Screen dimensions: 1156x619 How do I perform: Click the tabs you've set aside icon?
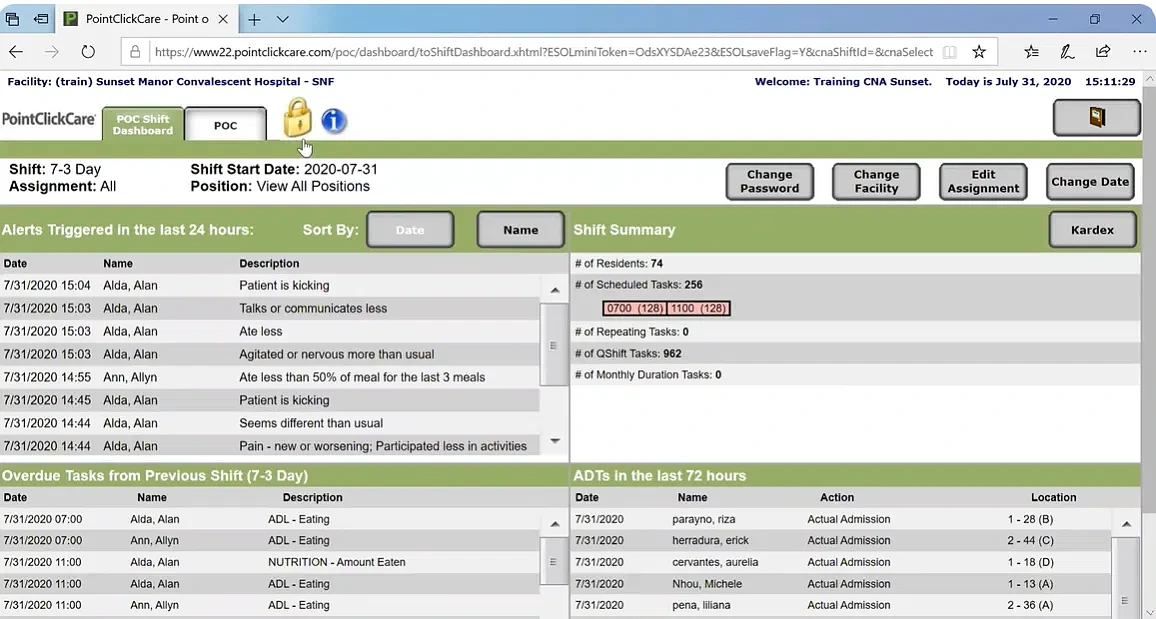13,19
